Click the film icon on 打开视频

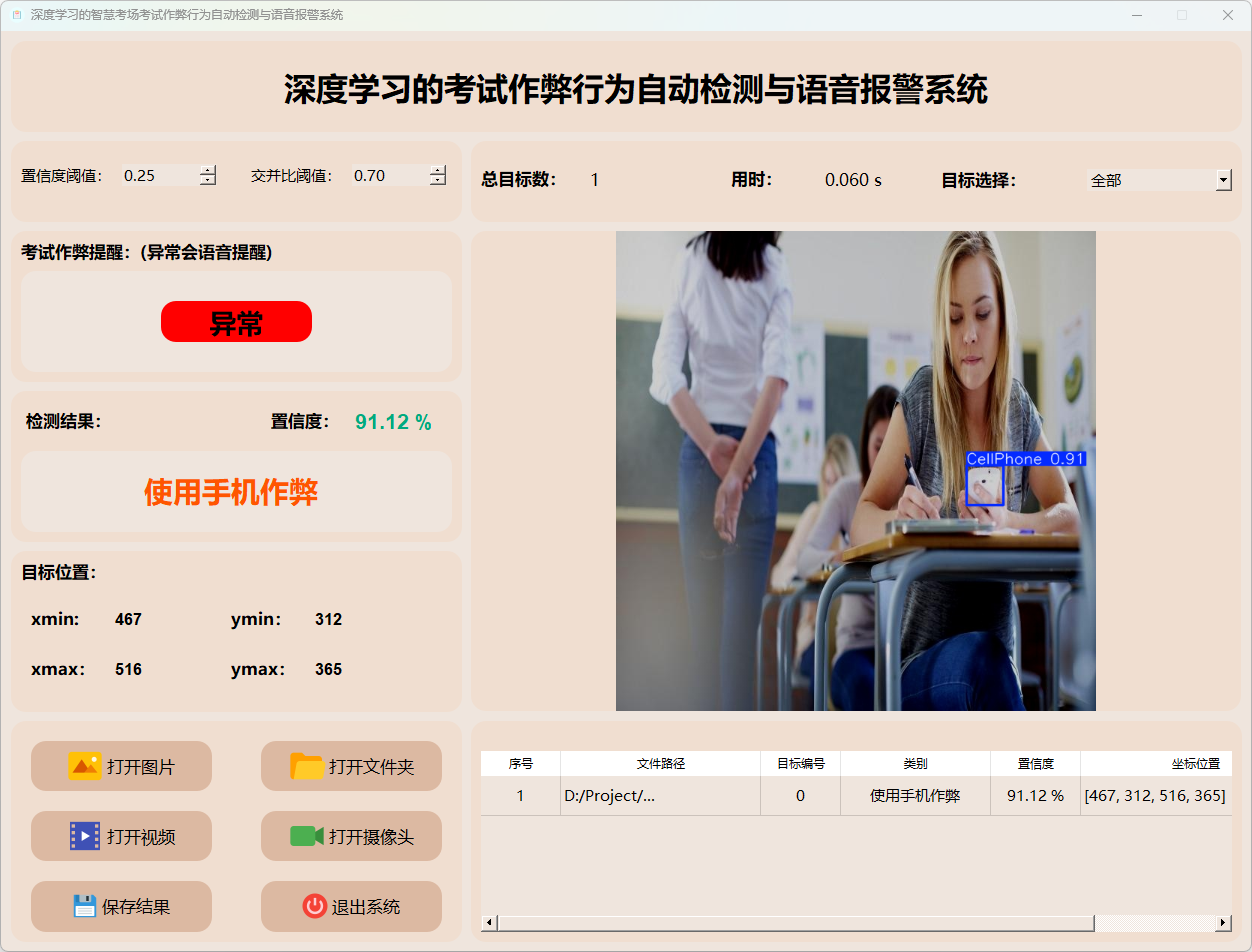click(85, 836)
